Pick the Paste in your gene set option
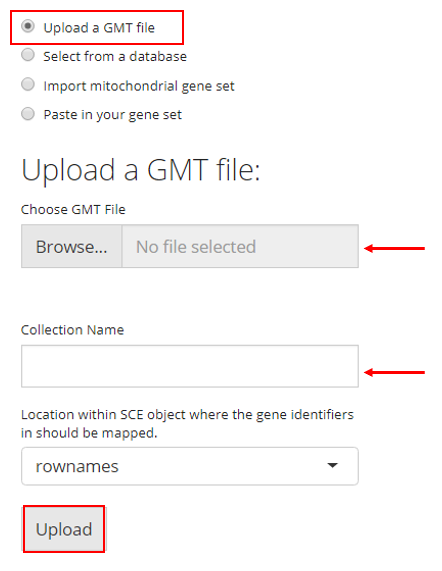Viewport: 442px width, 571px height. pyautogui.click(x=28, y=114)
